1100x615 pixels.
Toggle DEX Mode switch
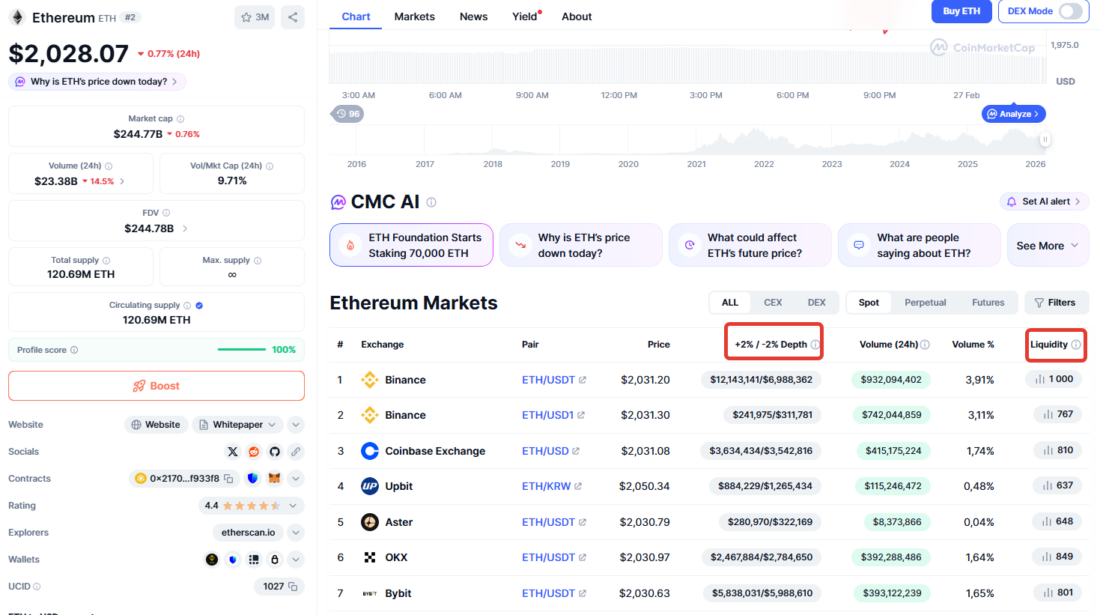click(x=1071, y=11)
